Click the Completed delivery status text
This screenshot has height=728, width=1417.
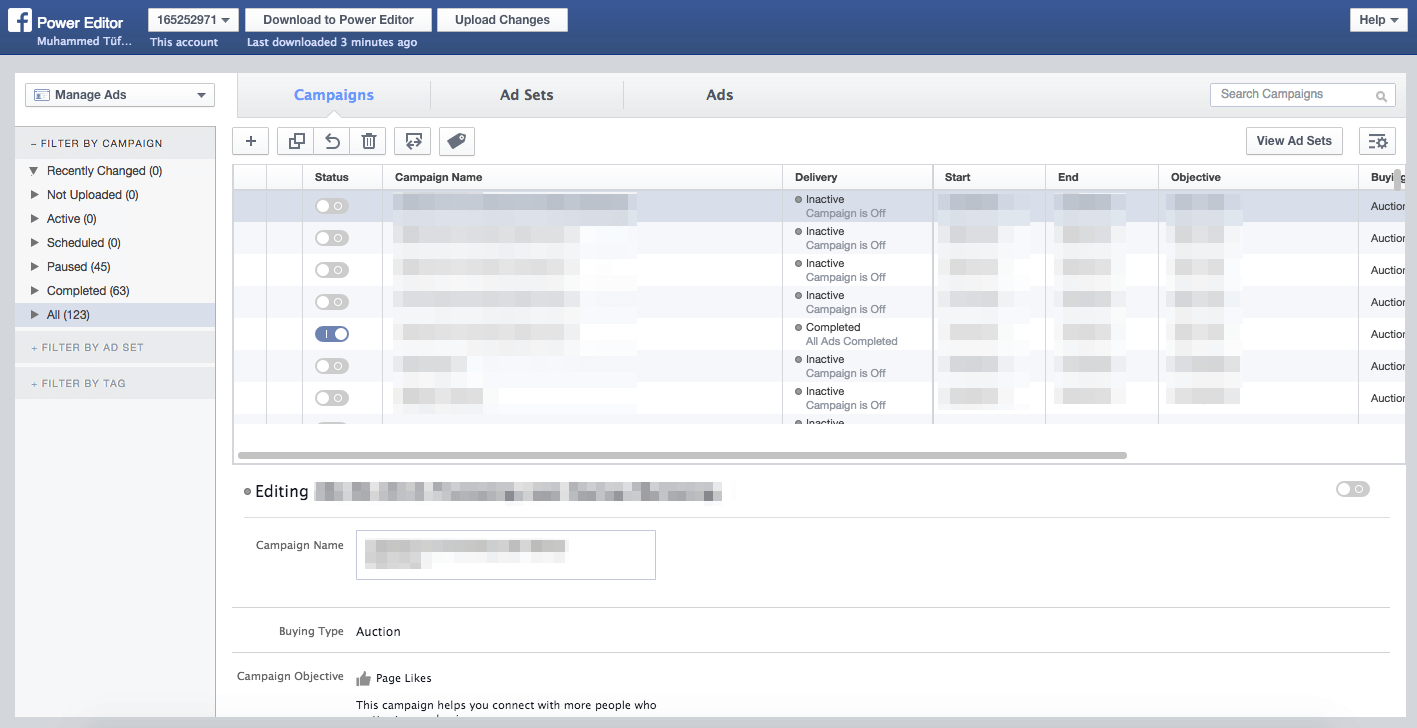click(x=833, y=327)
